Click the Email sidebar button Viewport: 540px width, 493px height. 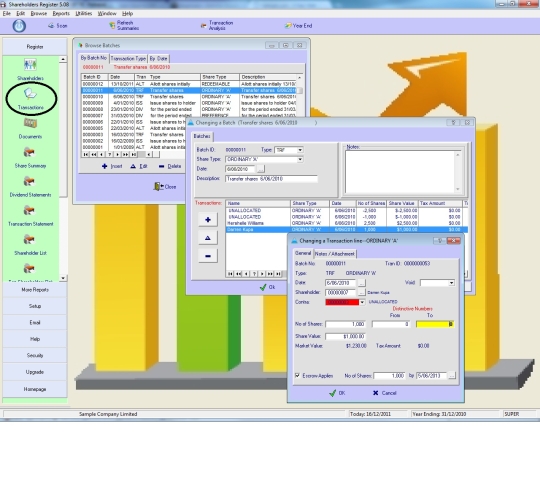(35, 323)
